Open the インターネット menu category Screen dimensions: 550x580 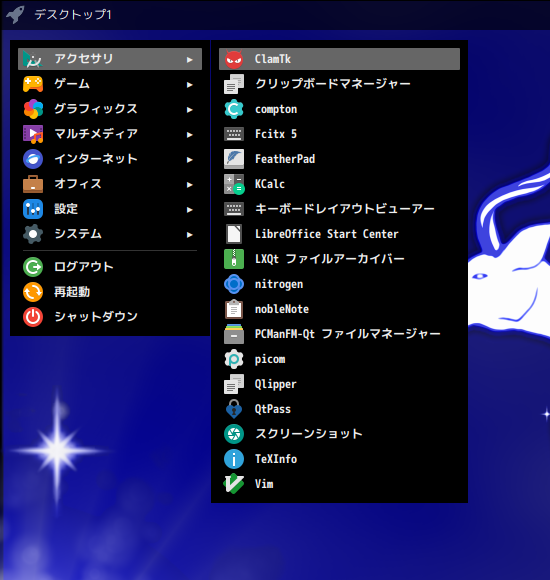pyautogui.click(x=110, y=159)
